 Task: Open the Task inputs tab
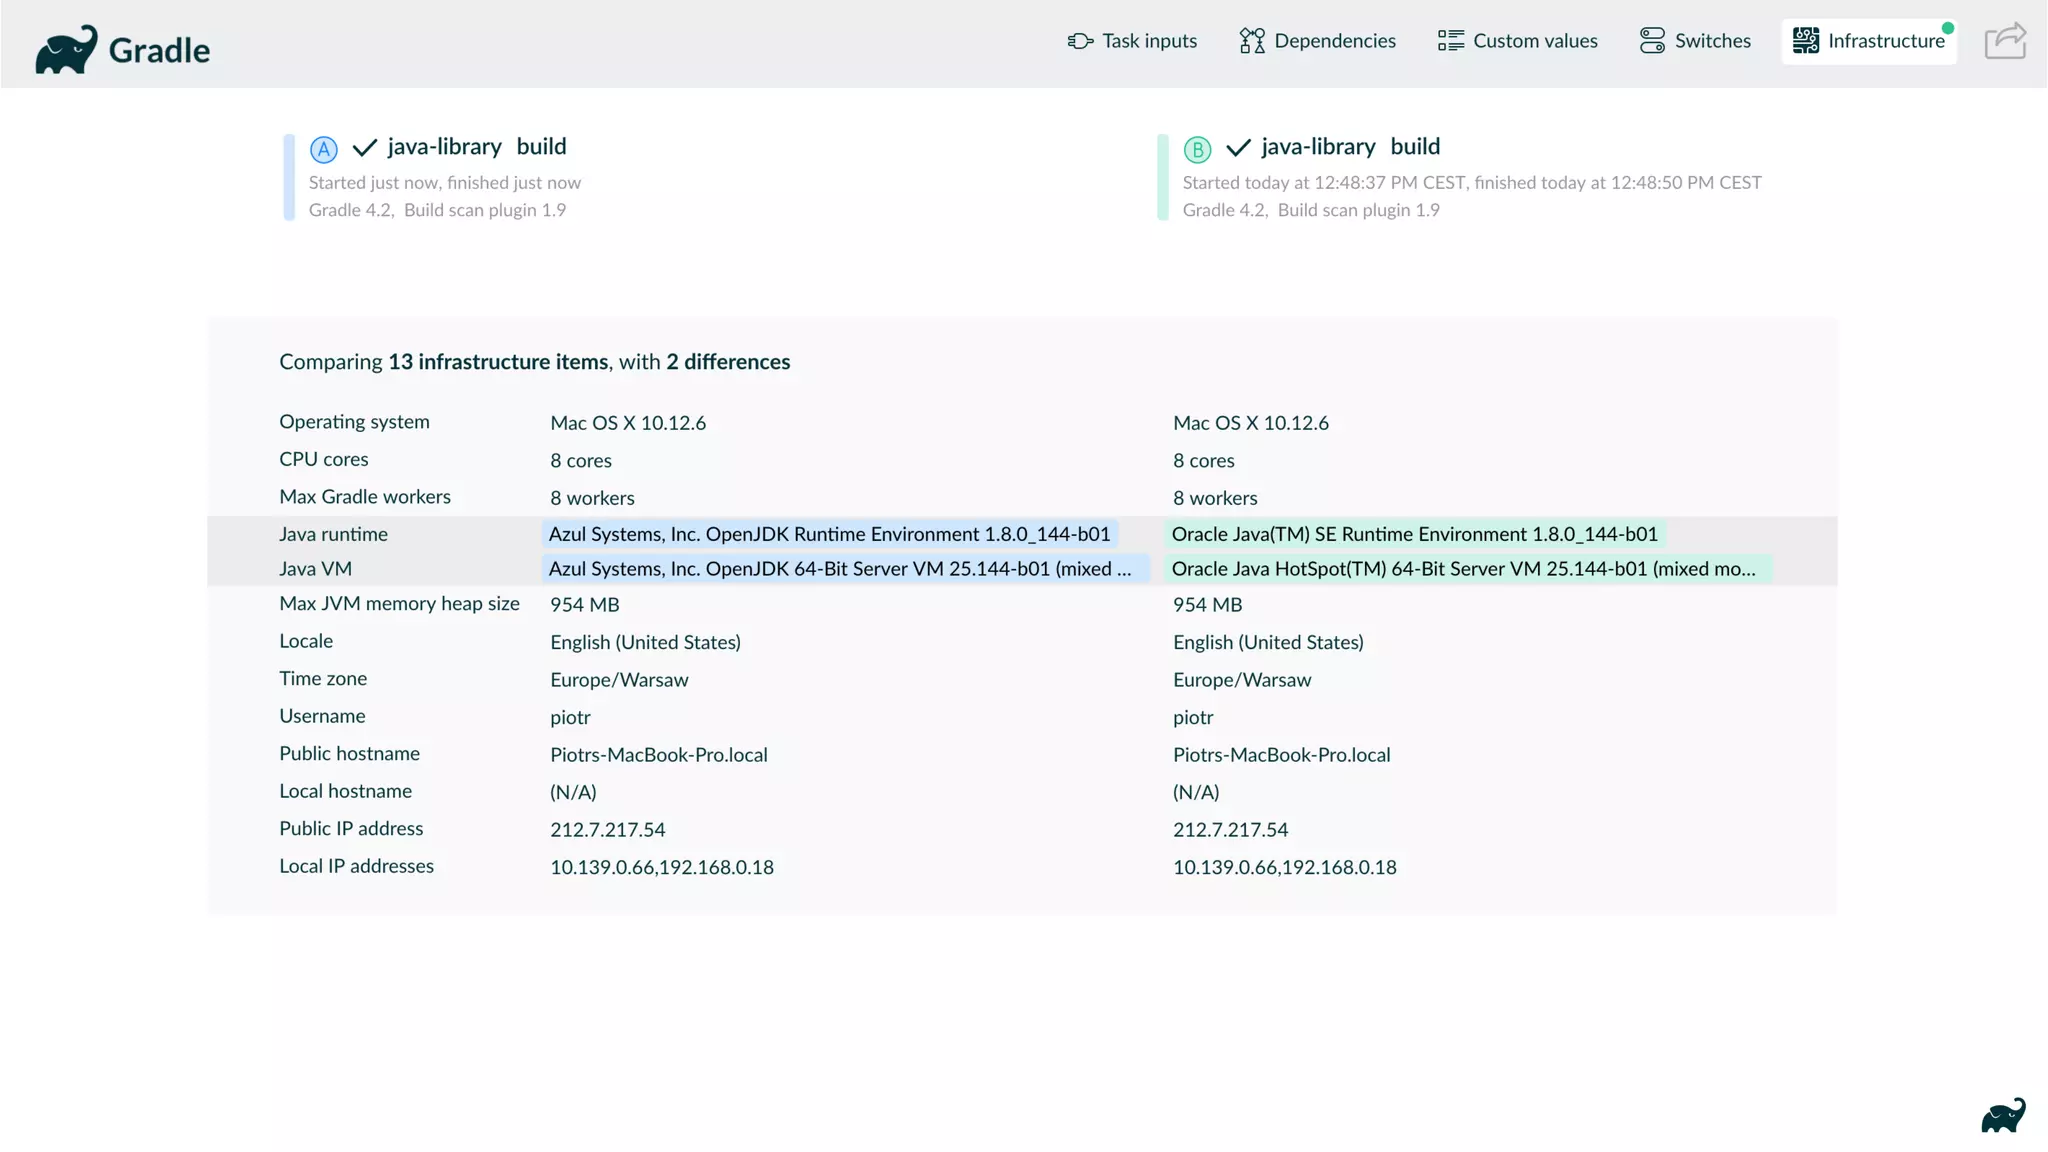[1149, 41]
